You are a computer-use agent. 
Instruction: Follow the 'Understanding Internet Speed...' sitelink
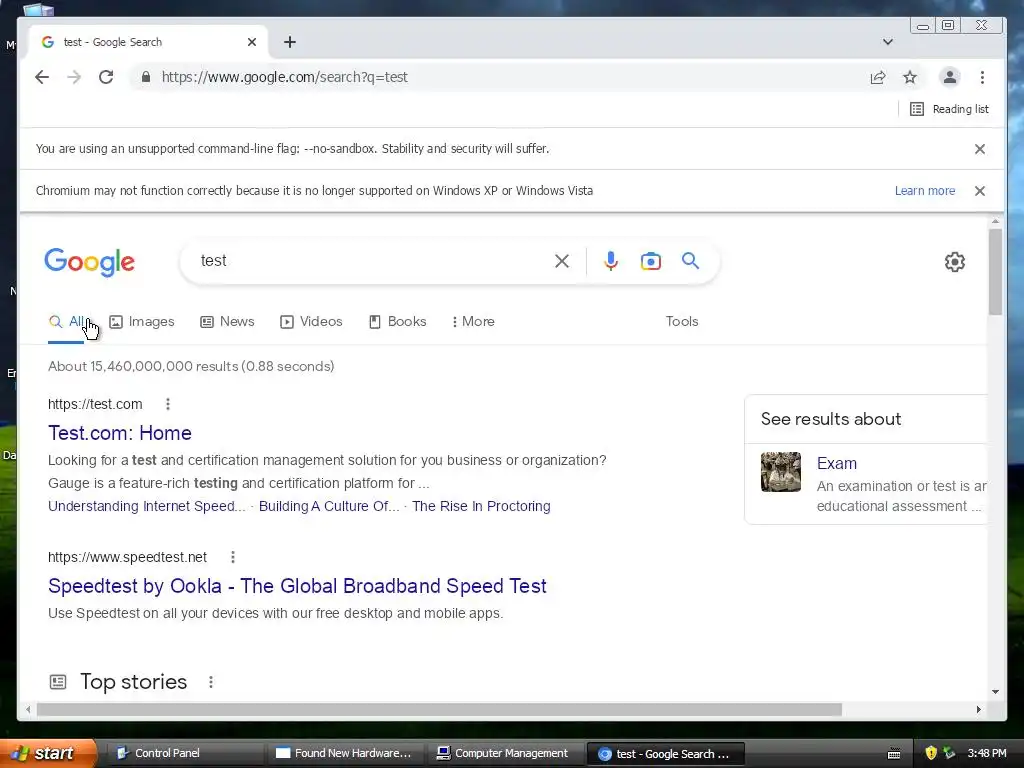coord(146,506)
